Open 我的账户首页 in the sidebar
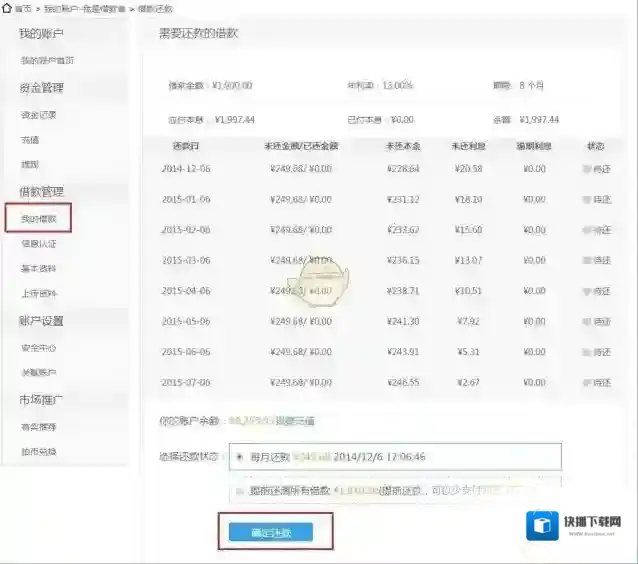Viewport: 638px width, 564px height. point(47,60)
